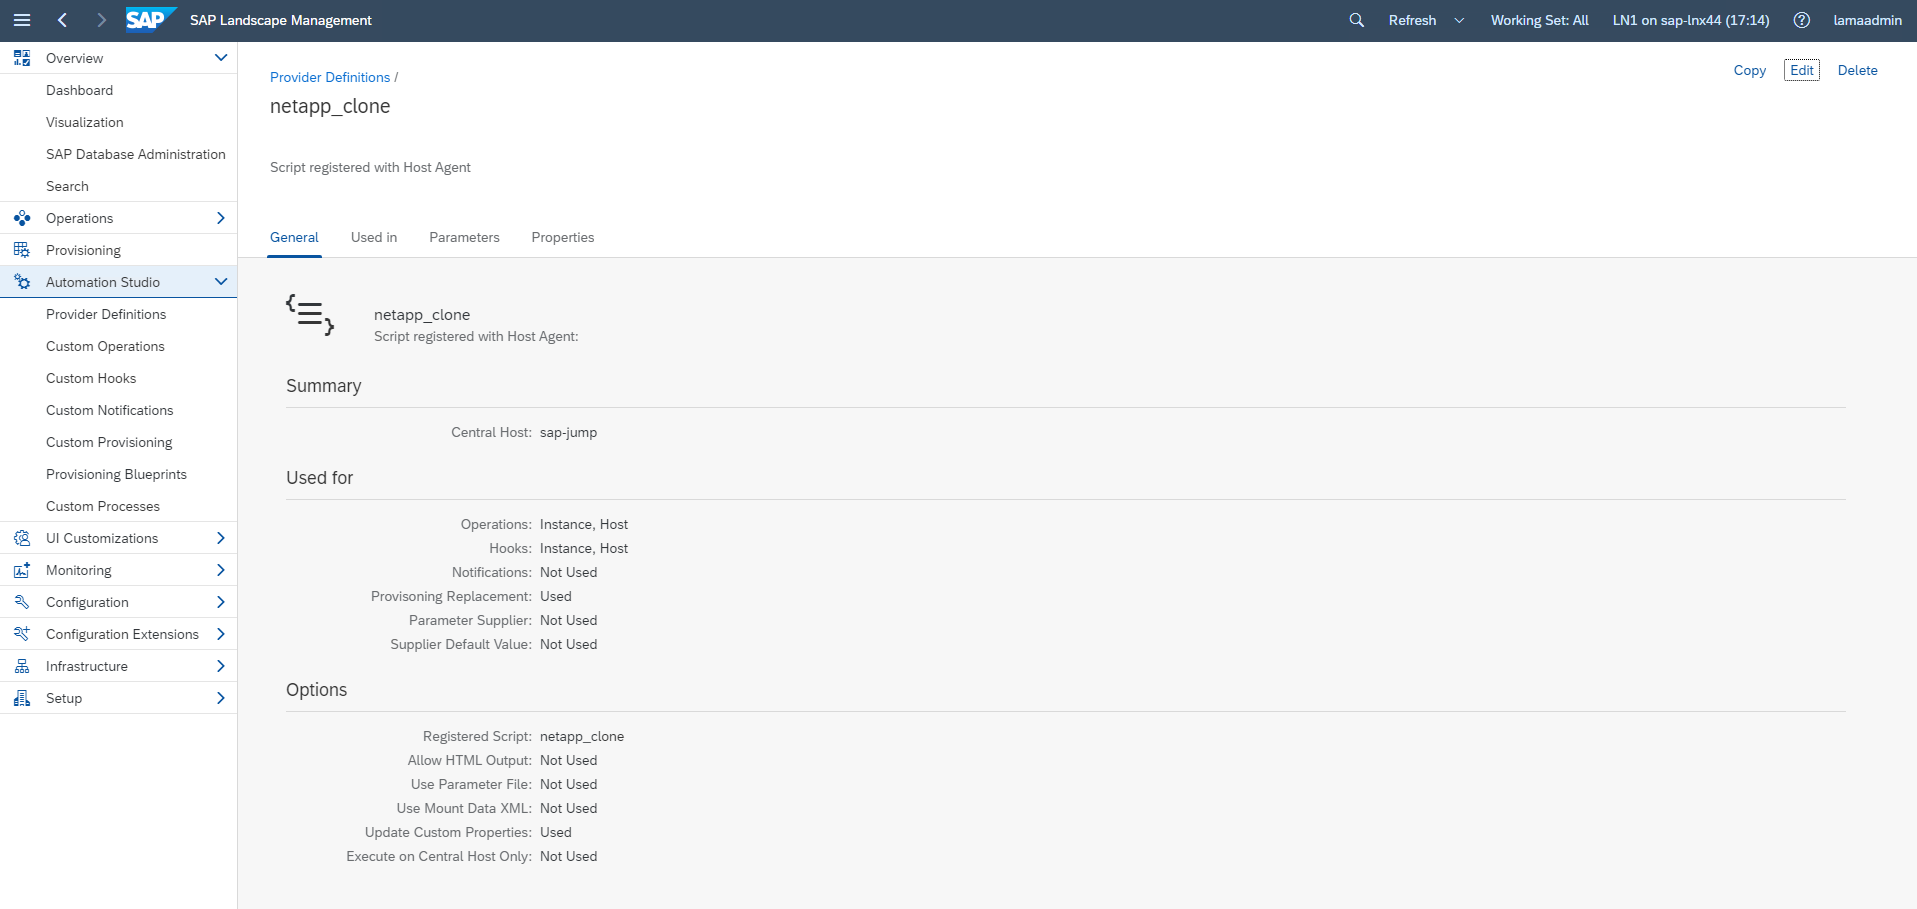Open the Working Set: All selector

[x=1540, y=20]
